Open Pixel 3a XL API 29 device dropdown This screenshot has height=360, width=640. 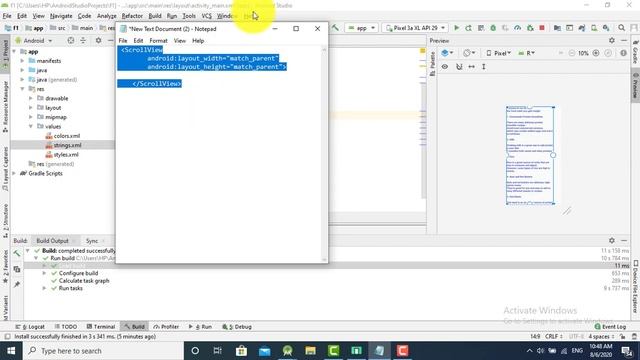click(415, 28)
